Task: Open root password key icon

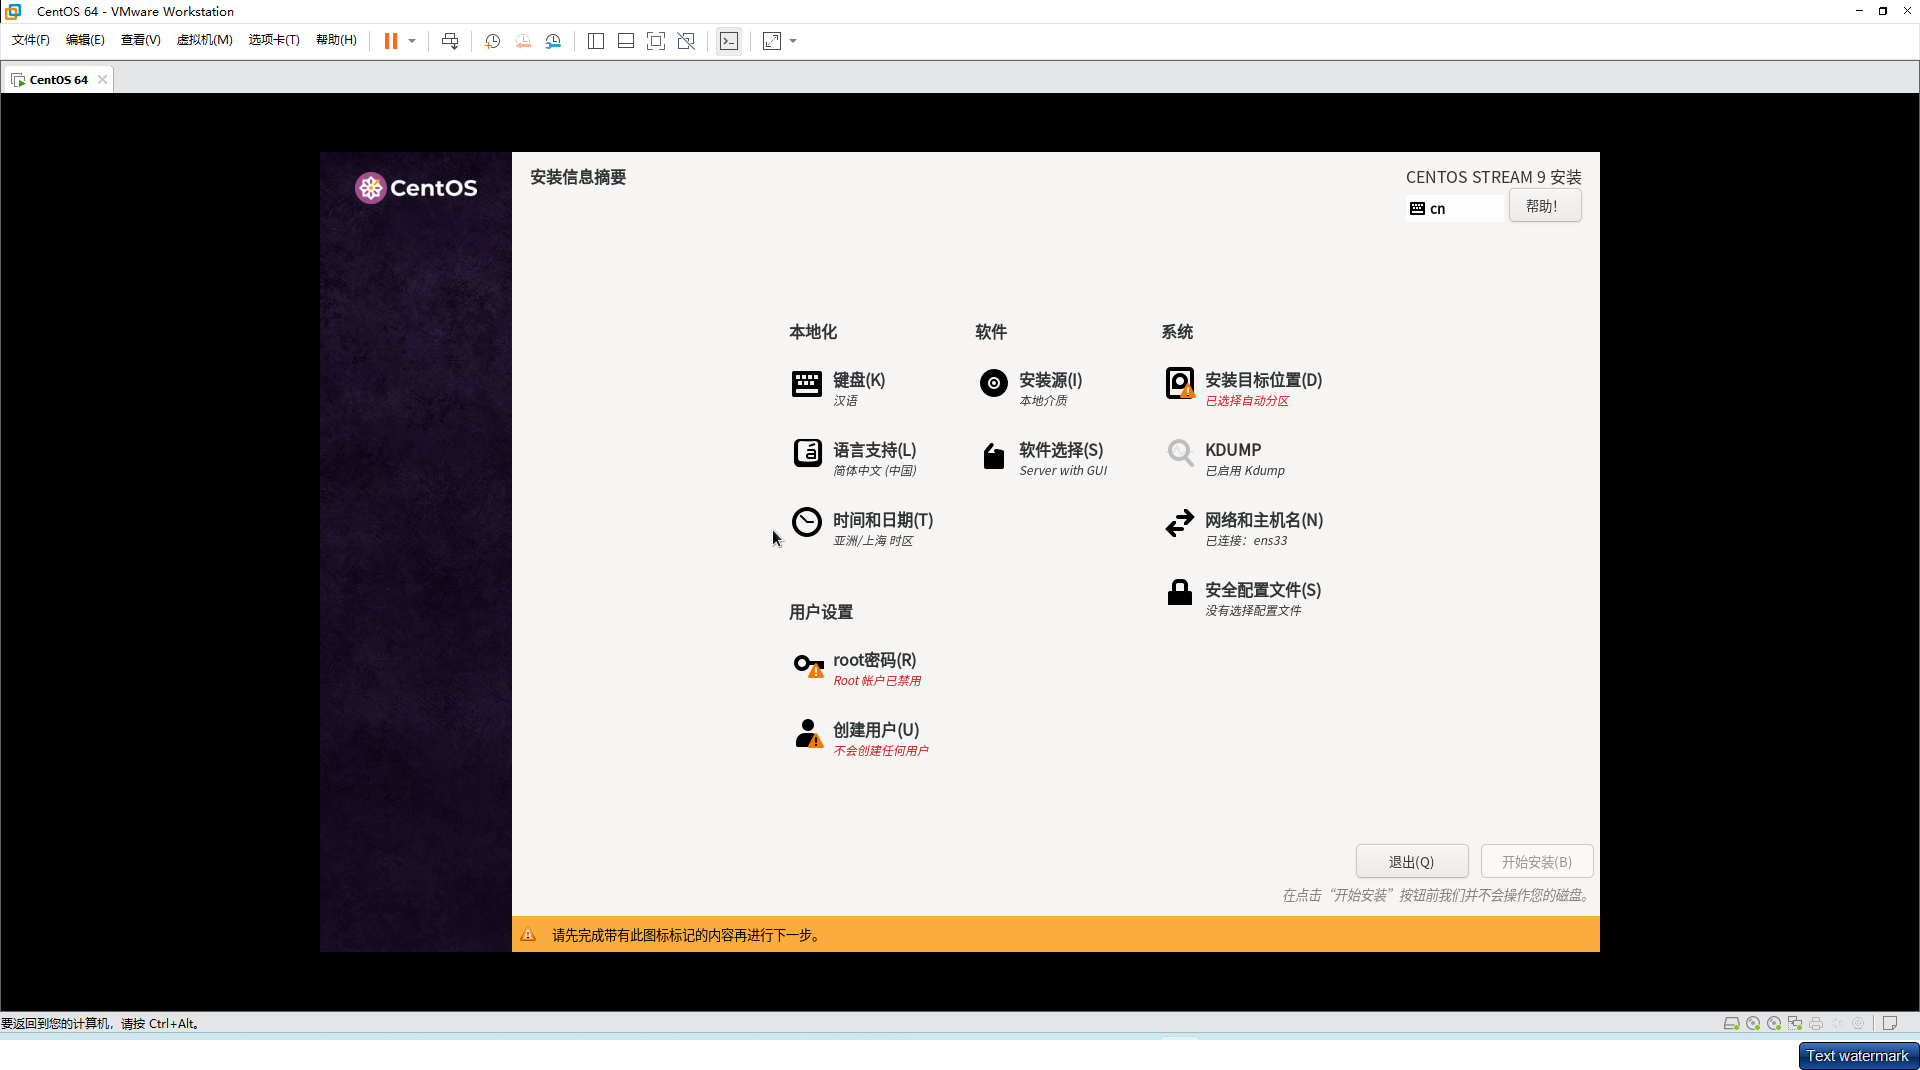Action: point(808,664)
